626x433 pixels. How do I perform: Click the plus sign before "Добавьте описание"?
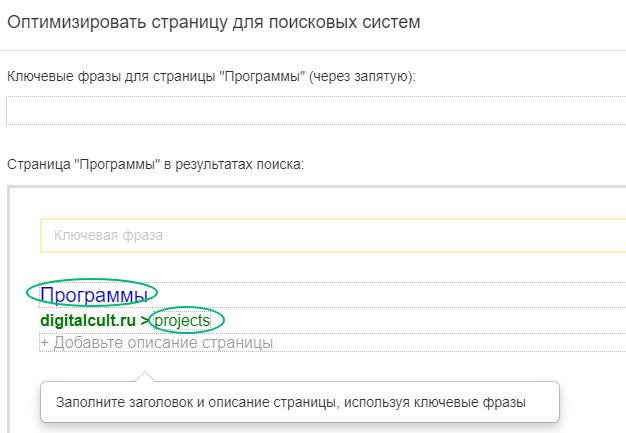tap(45, 343)
